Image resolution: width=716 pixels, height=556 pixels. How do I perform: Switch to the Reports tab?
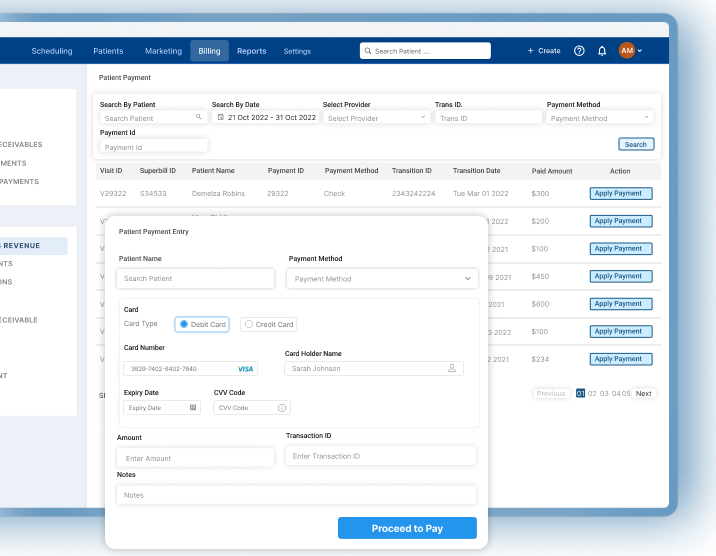pyautogui.click(x=252, y=51)
